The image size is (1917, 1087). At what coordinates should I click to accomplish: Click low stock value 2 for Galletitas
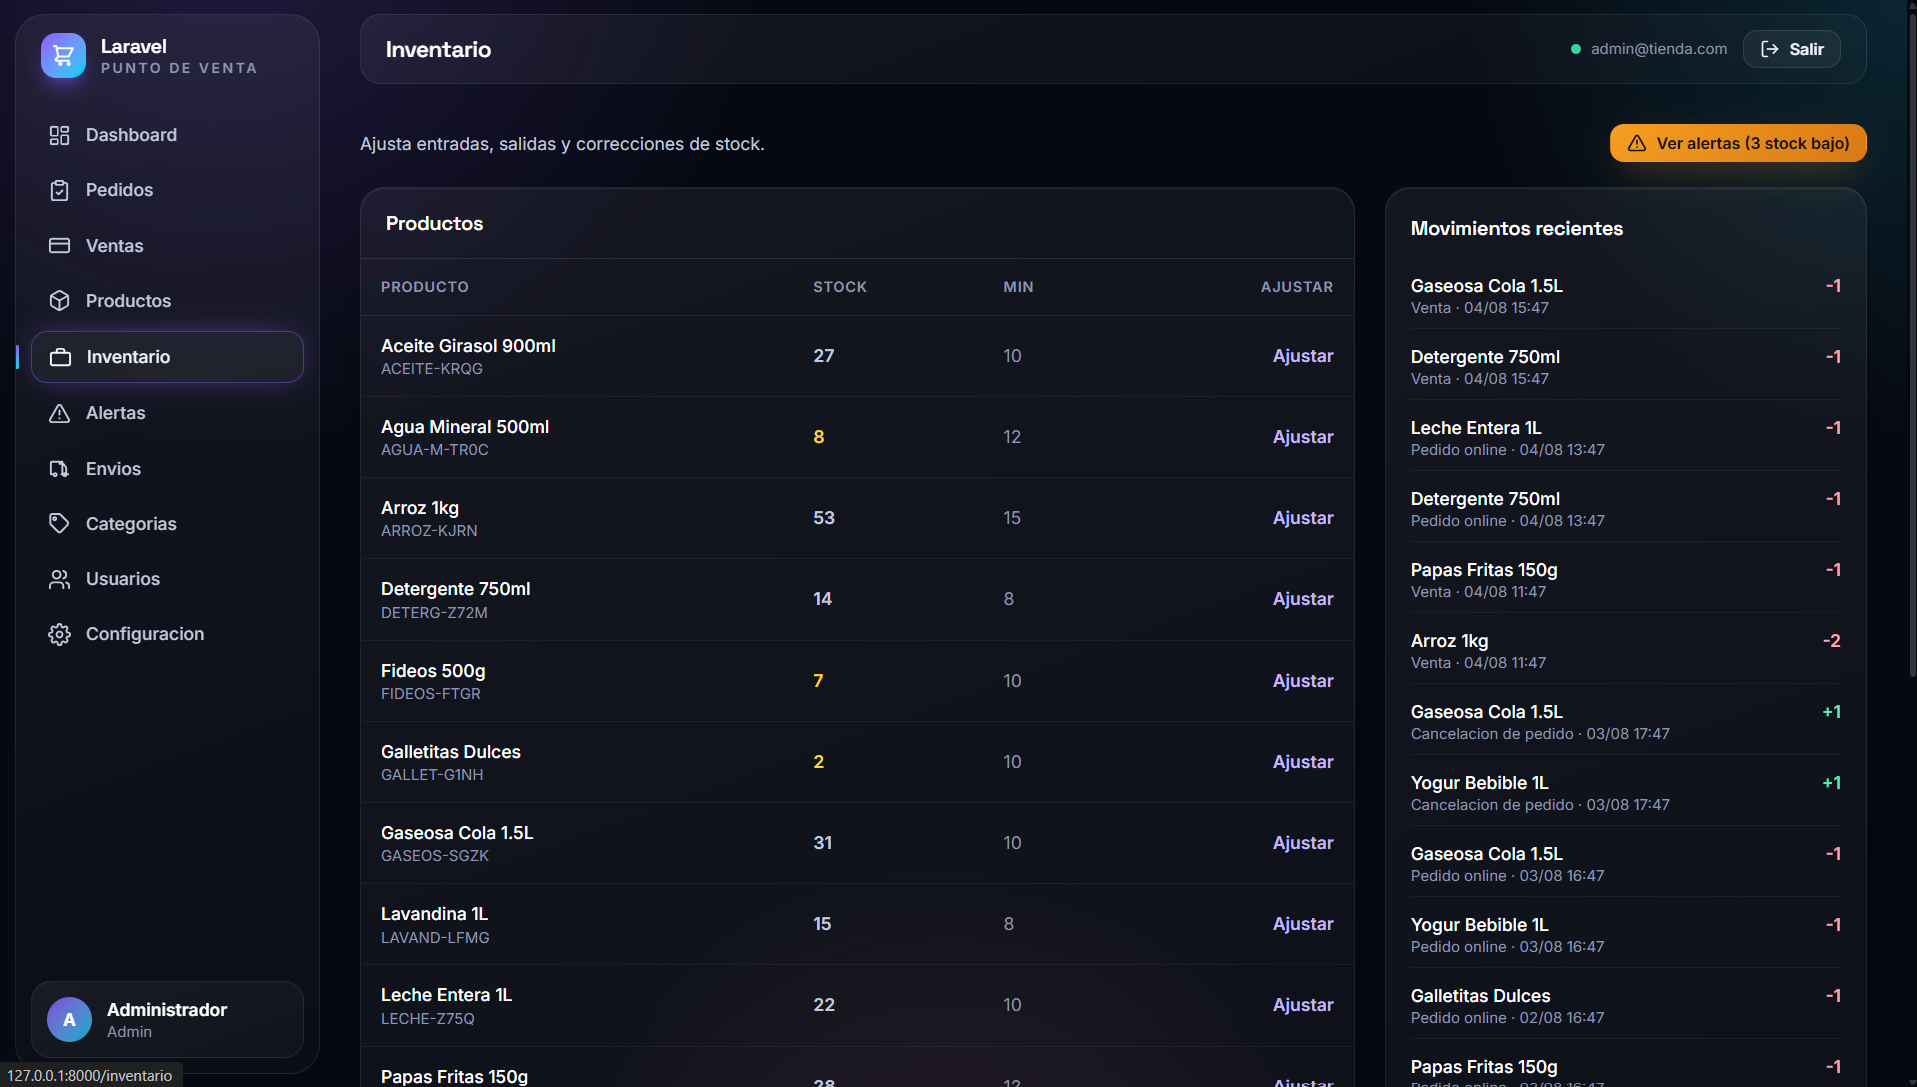point(819,762)
